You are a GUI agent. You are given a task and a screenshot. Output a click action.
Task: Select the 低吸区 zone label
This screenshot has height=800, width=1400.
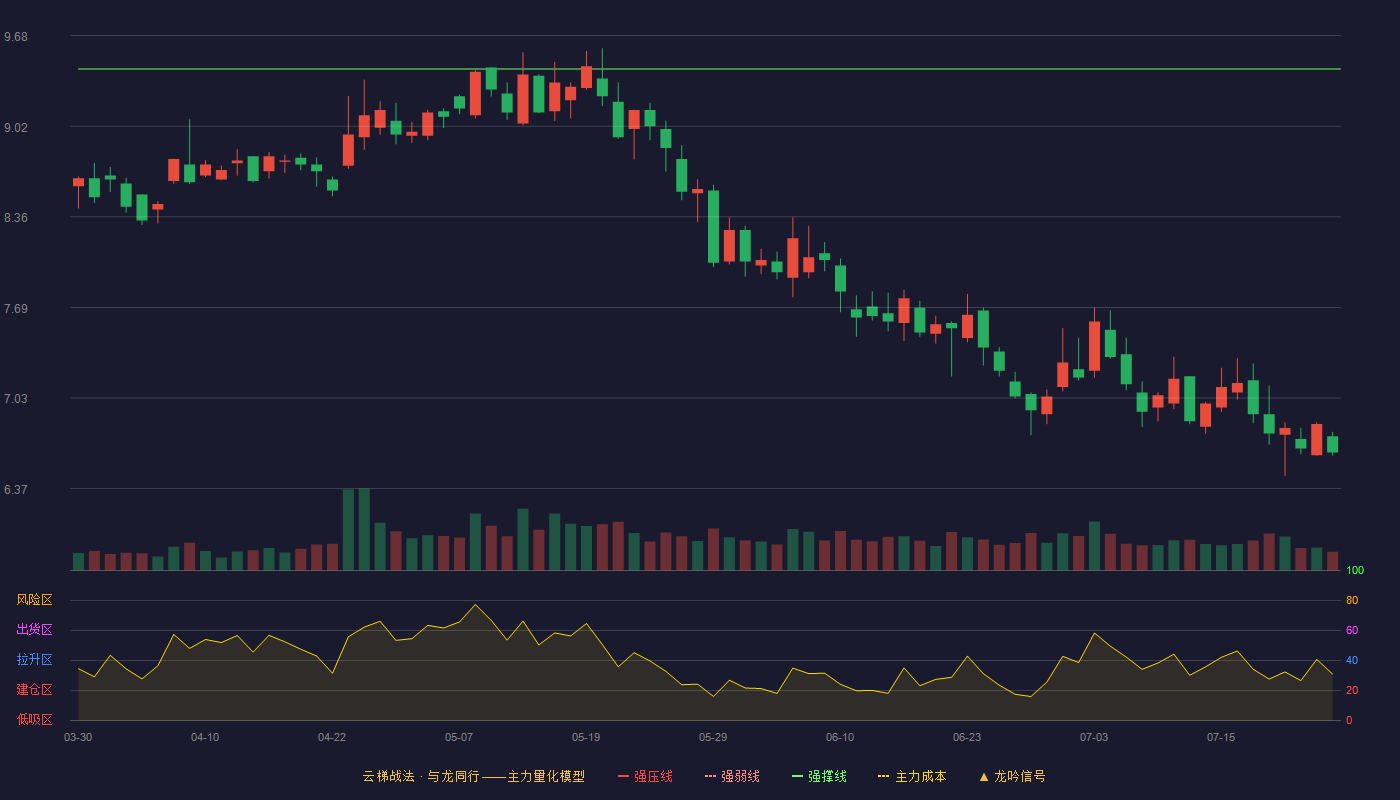pos(34,719)
